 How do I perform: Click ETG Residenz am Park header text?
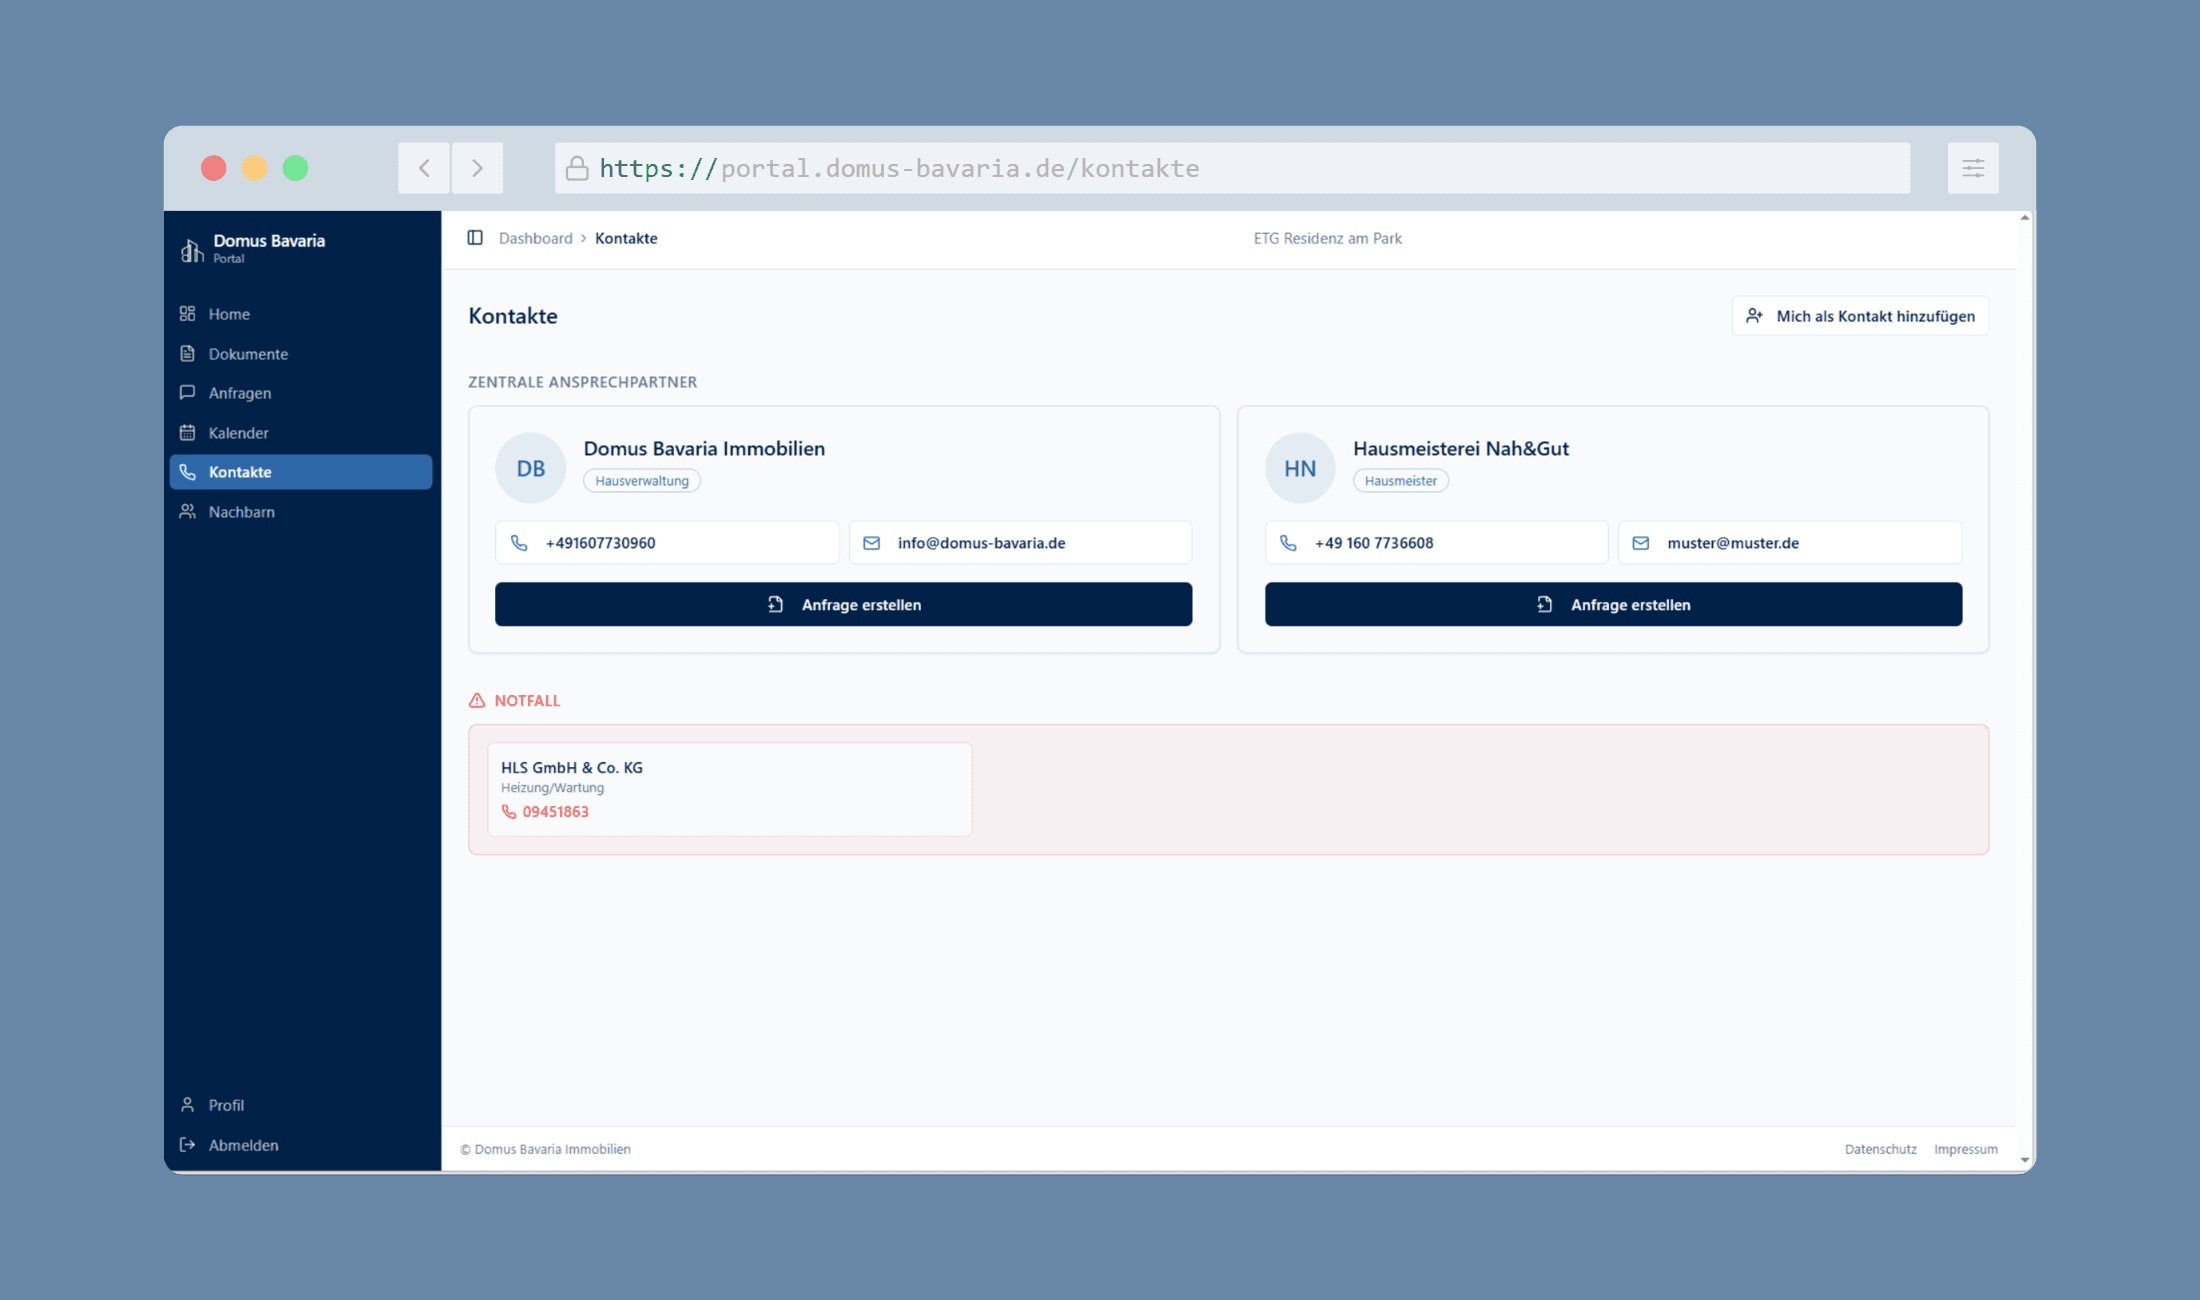click(1327, 238)
